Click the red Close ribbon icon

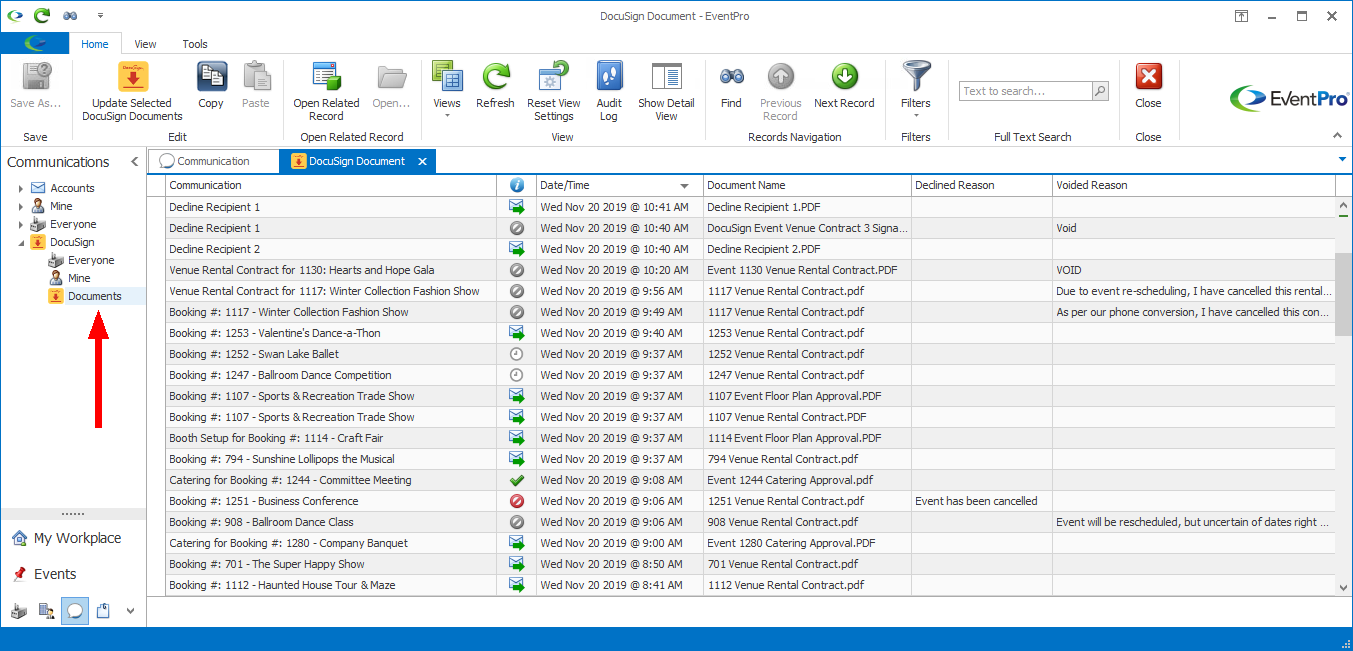1148,78
